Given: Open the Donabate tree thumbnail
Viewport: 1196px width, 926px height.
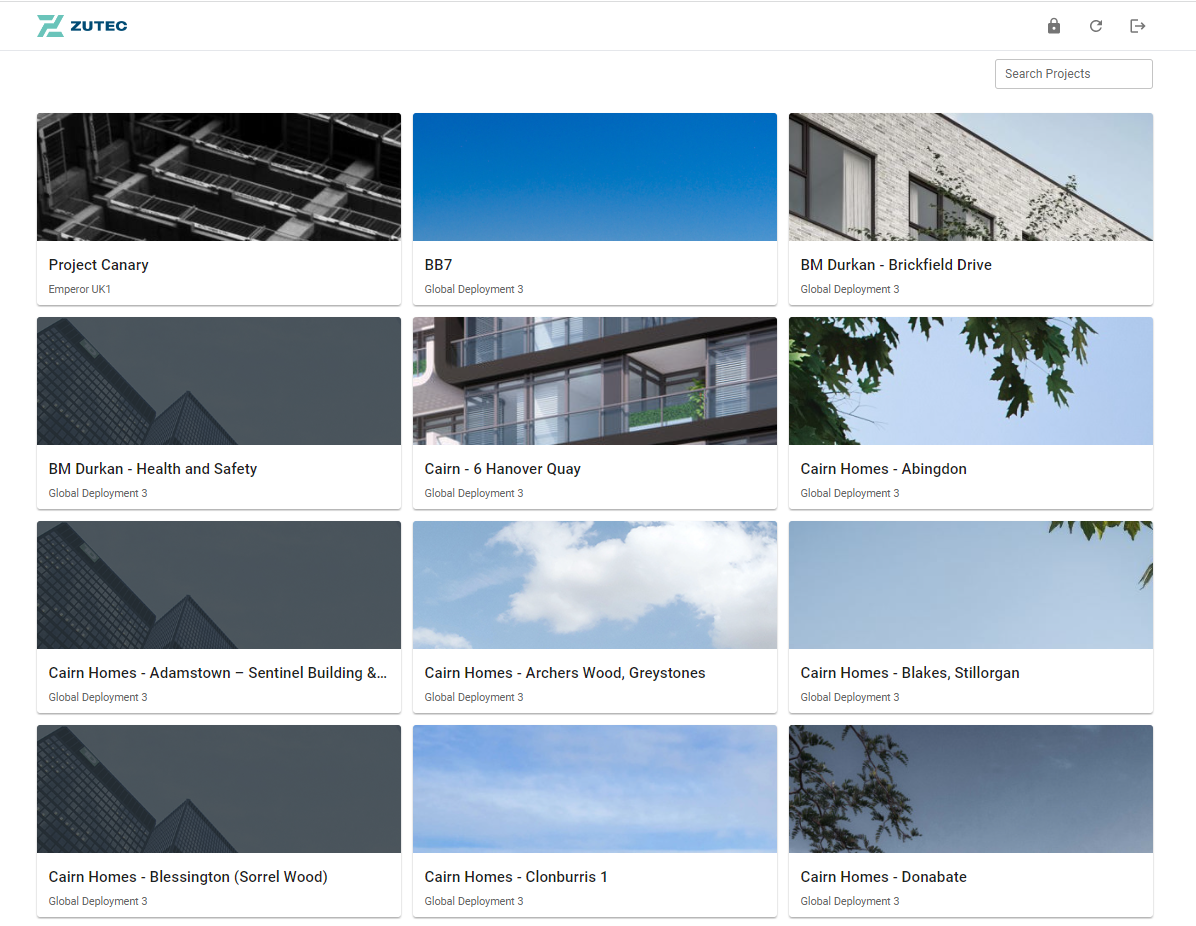Looking at the screenshot, I should coord(971,789).
